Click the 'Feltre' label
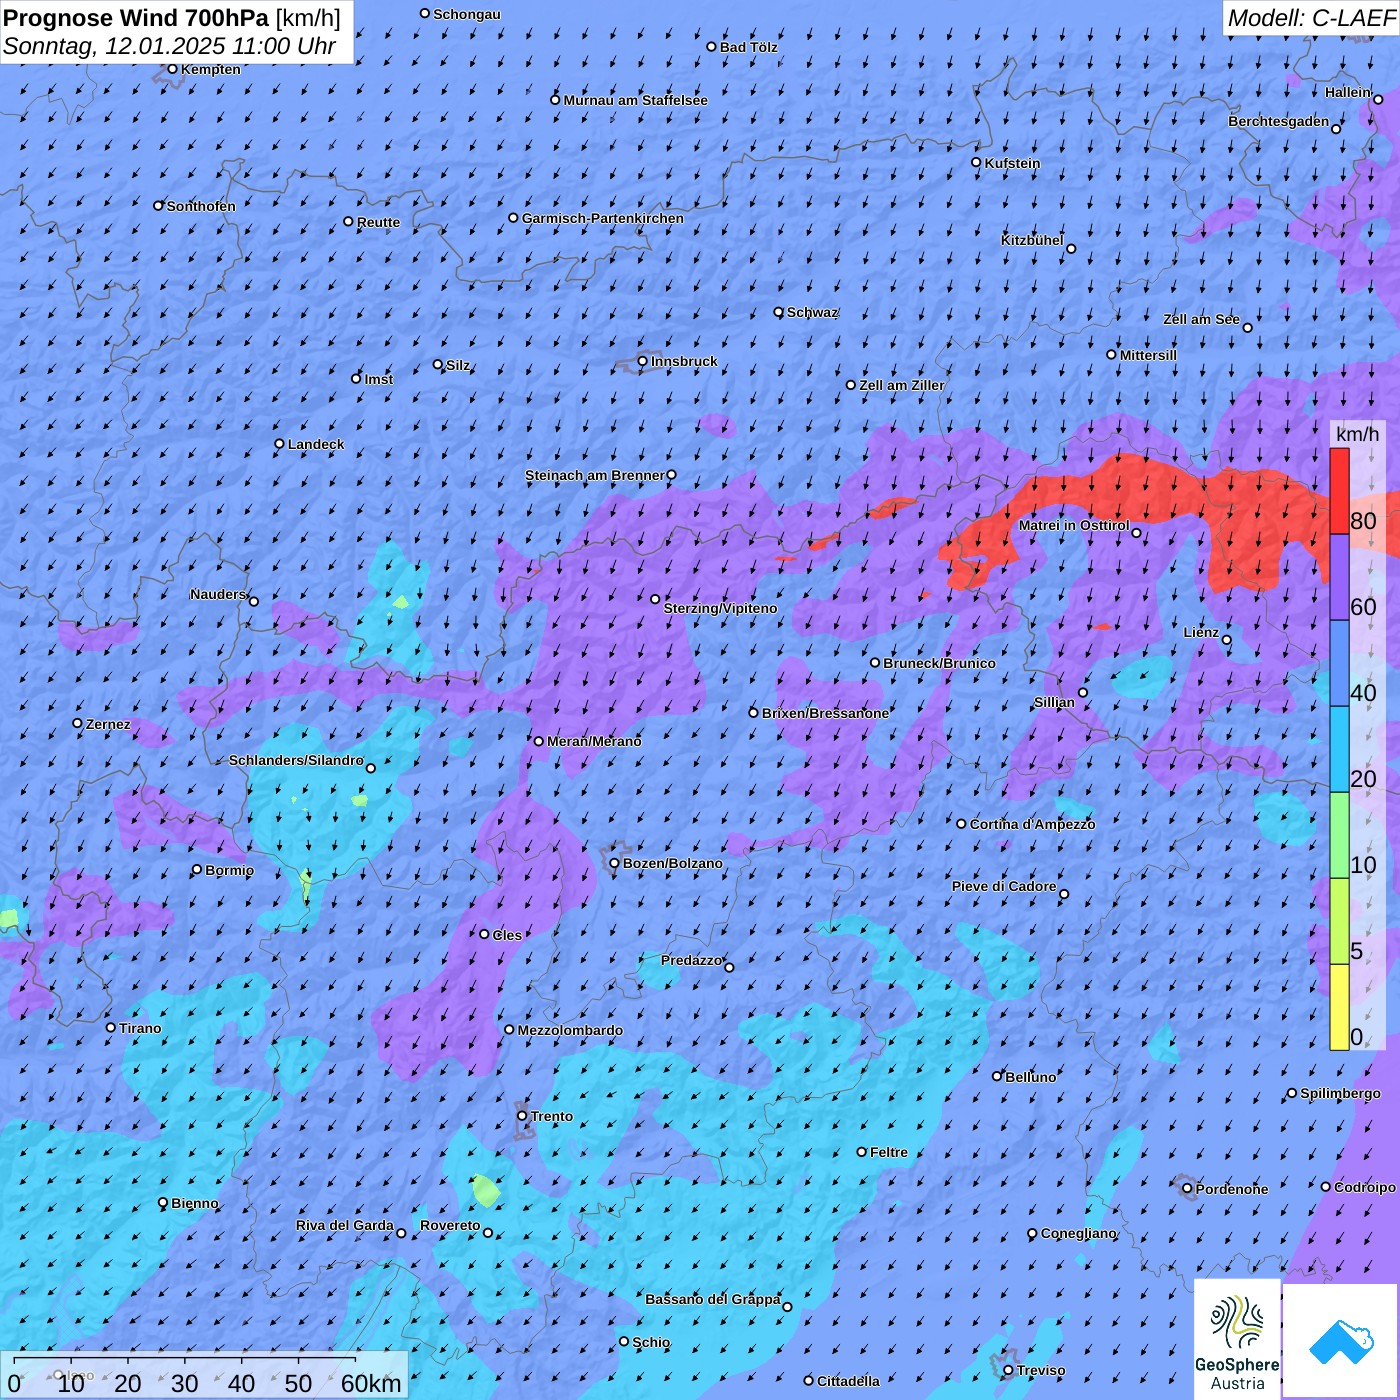This screenshot has height=1400, width=1400. (x=888, y=1152)
